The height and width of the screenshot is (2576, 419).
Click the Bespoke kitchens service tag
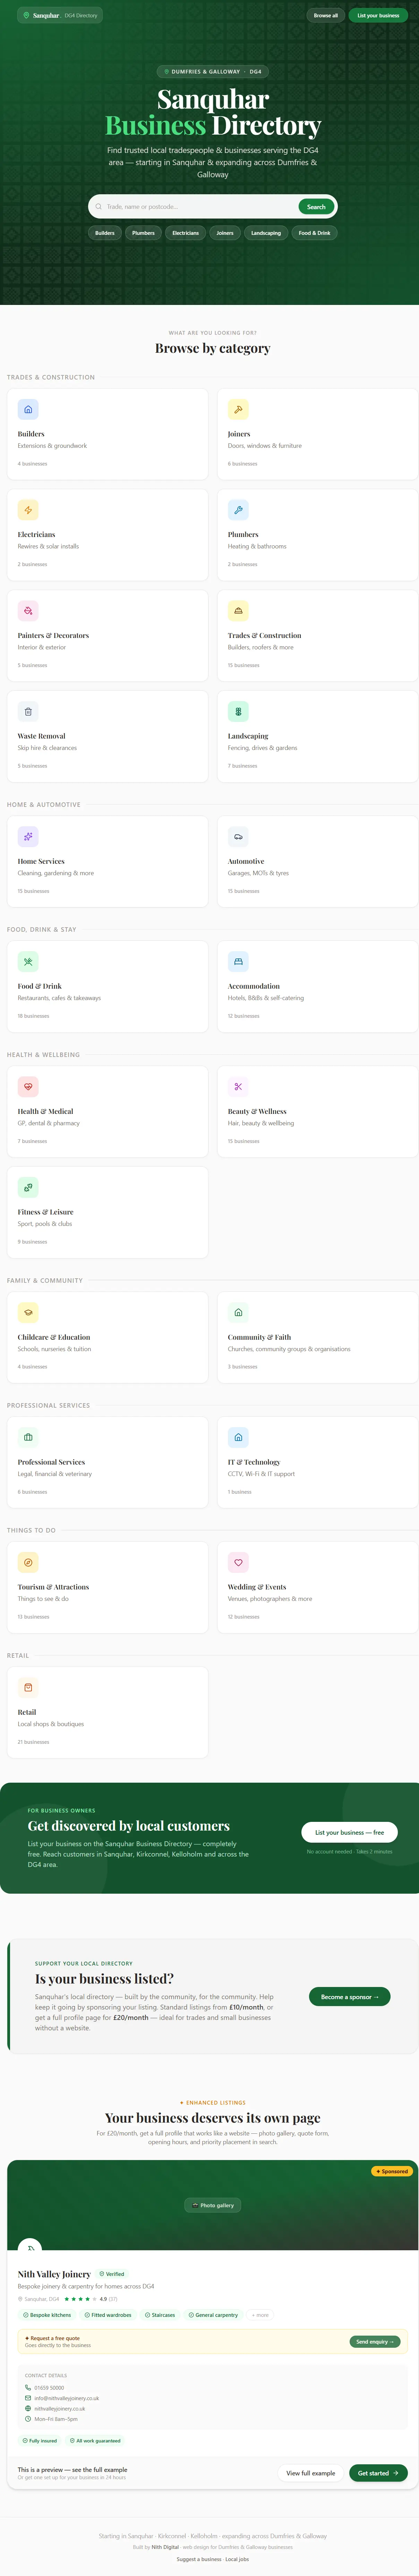[x=48, y=2315]
